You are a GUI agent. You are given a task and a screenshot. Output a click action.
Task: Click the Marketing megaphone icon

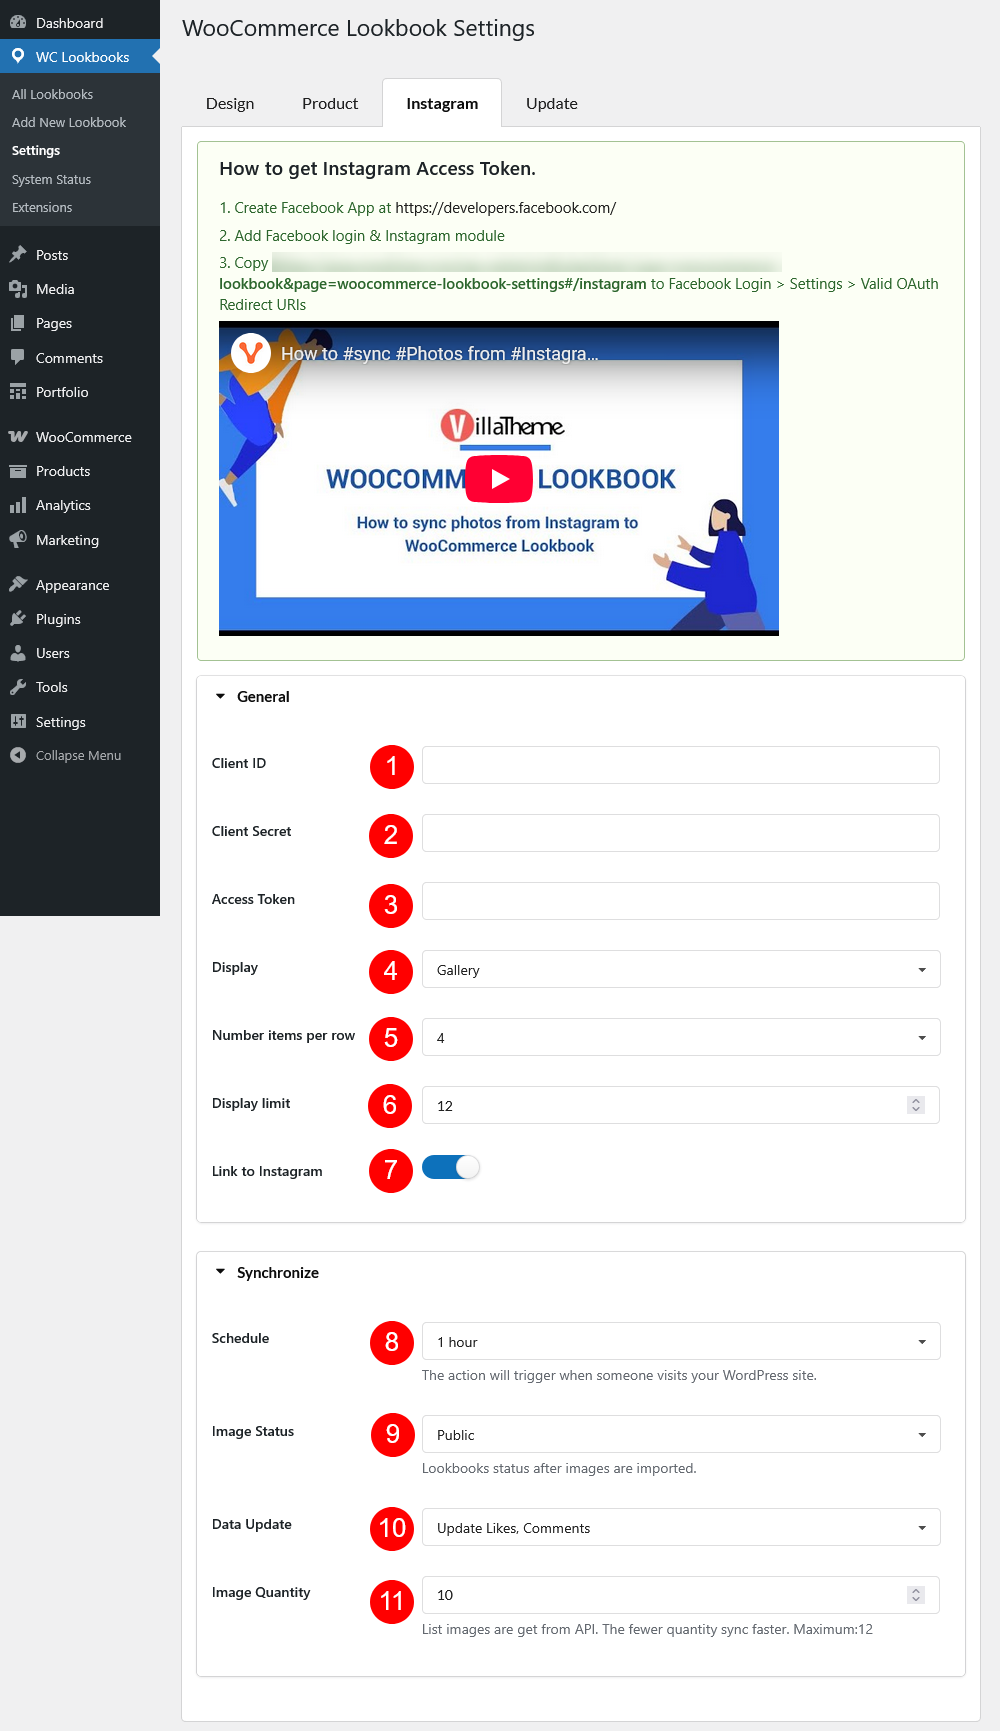[x=18, y=540]
